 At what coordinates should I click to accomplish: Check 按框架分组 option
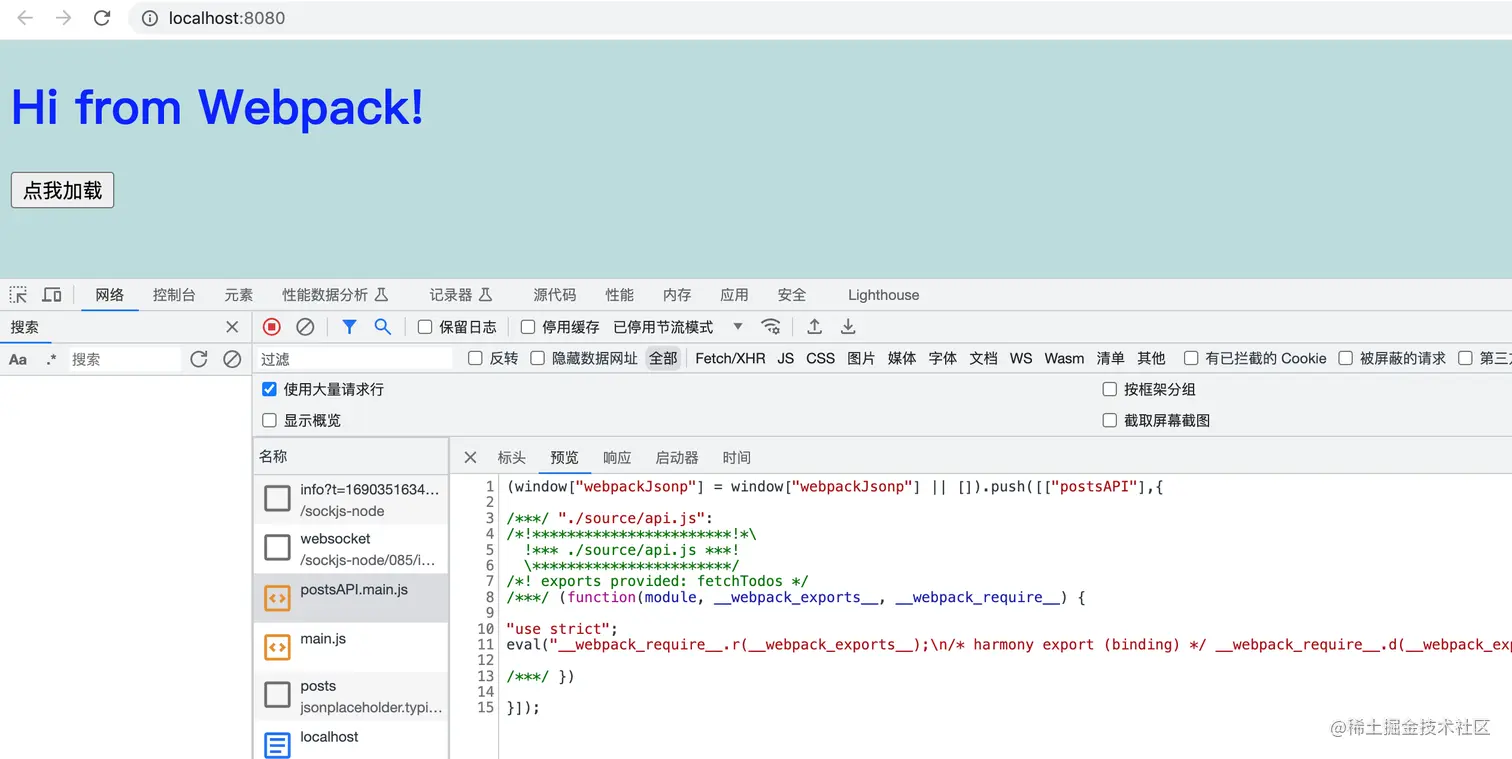click(1109, 389)
